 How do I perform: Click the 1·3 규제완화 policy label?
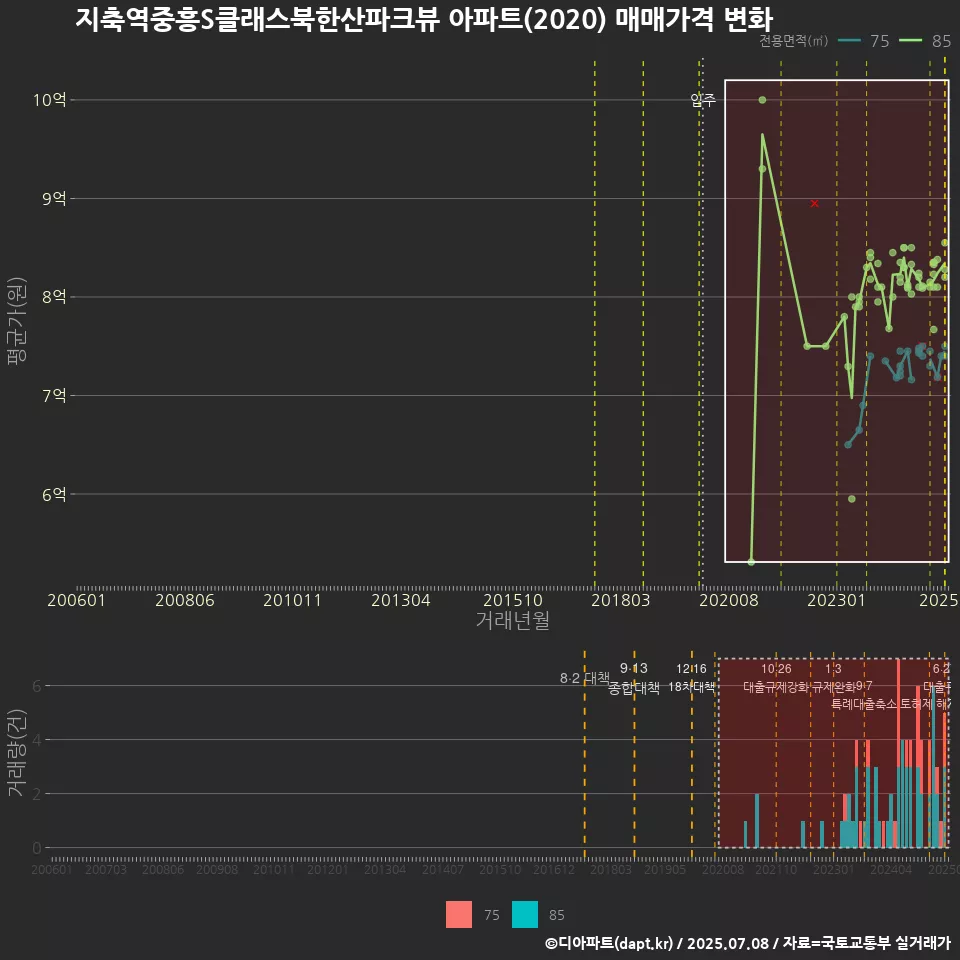[833, 678]
